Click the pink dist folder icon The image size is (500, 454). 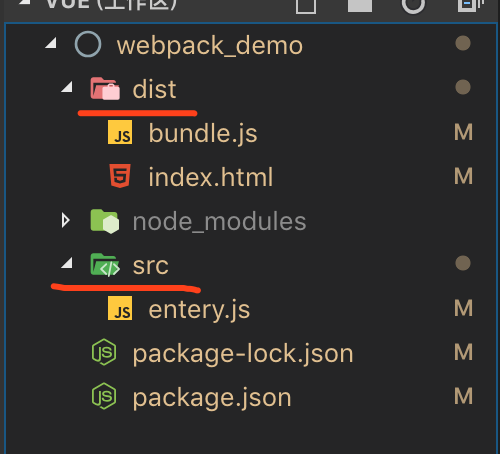(x=105, y=89)
